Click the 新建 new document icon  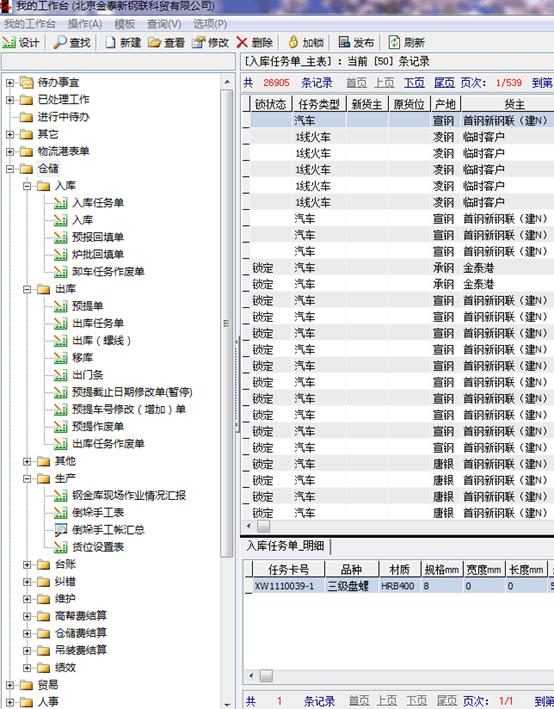click(x=110, y=43)
